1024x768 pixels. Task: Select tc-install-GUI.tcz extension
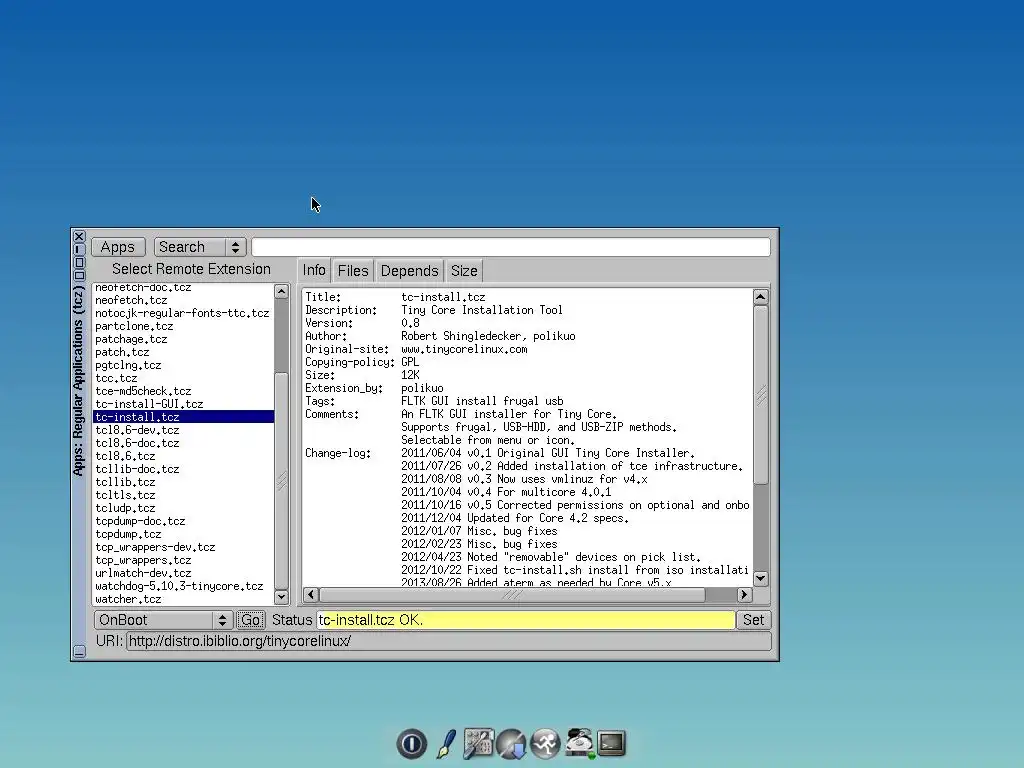183,404
